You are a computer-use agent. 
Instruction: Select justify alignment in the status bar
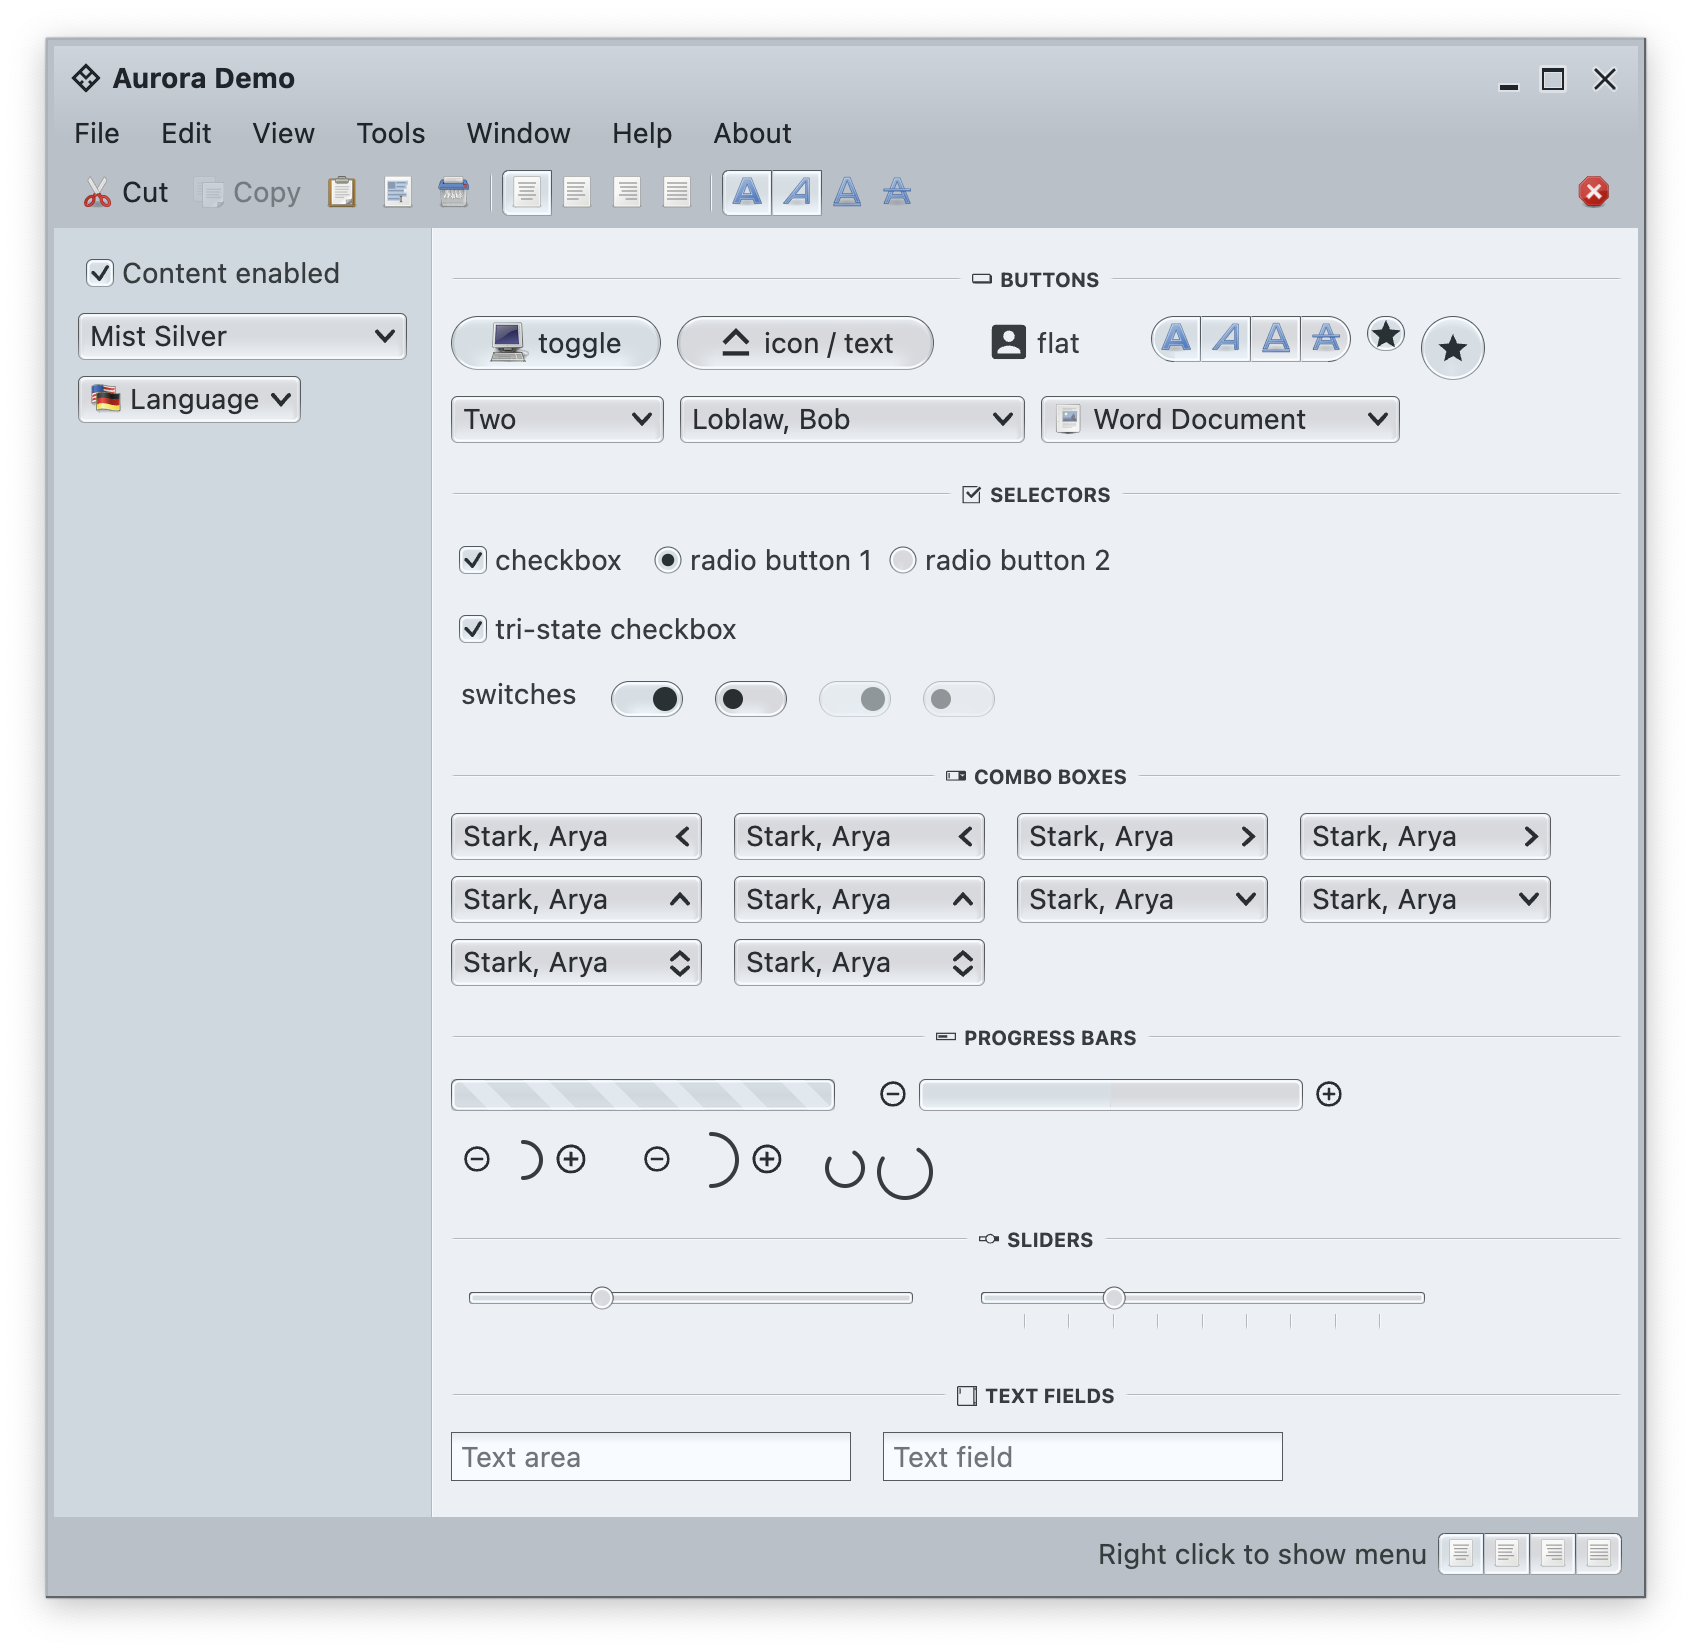(x=1598, y=1554)
